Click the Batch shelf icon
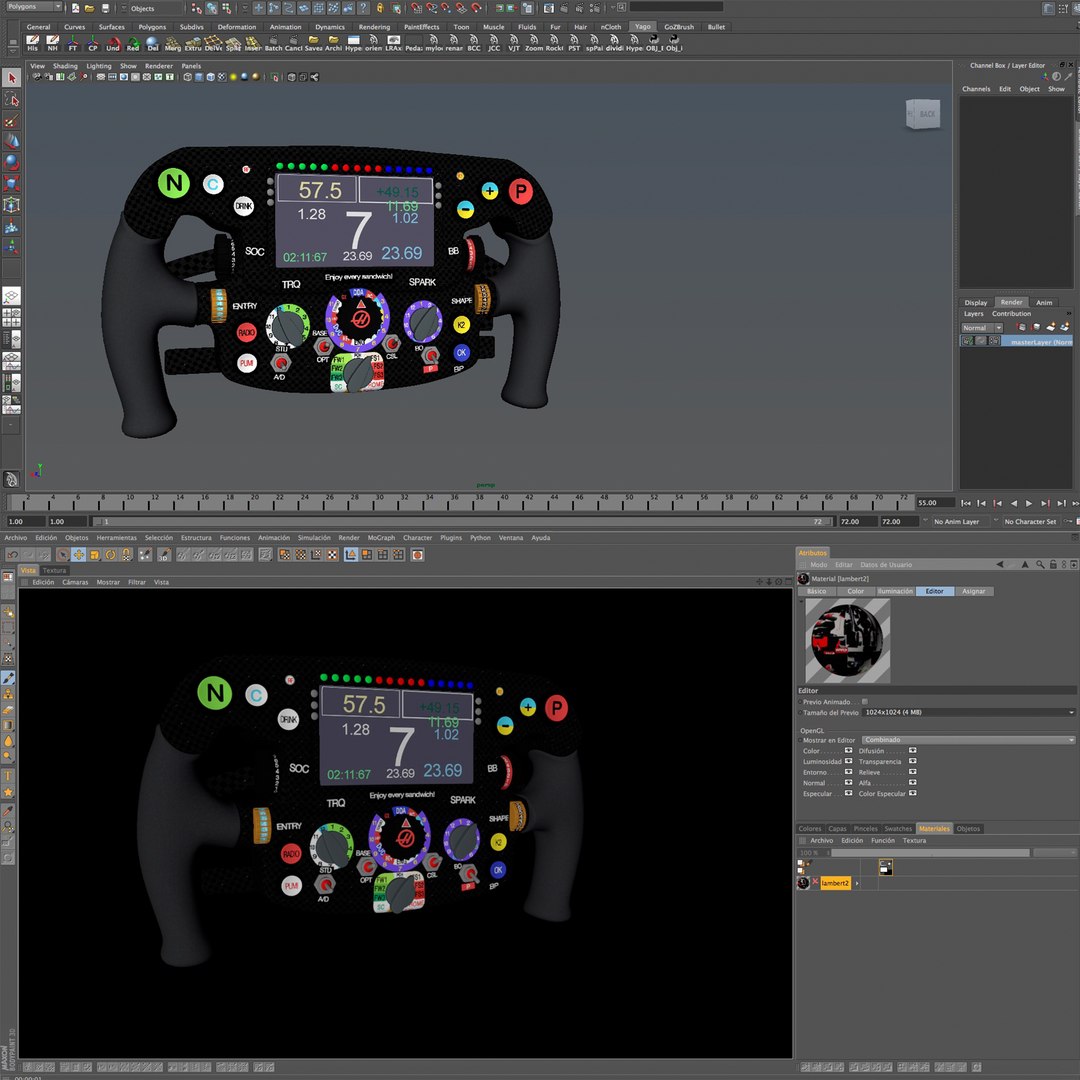The image size is (1080, 1080). coord(273,43)
